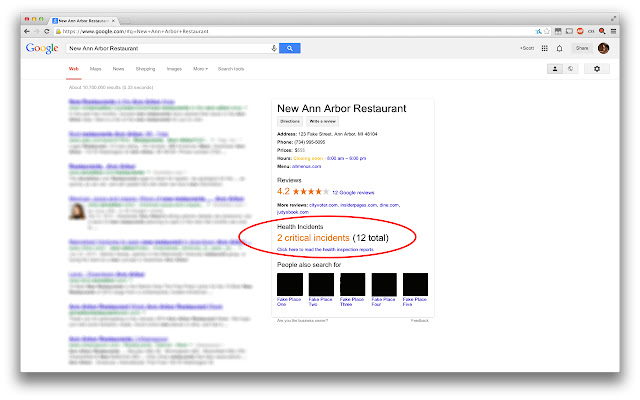Click the blue translate icon in the address bar
This screenshot has height=400, width=640.
pyautogui.click(x=539, y=31)
